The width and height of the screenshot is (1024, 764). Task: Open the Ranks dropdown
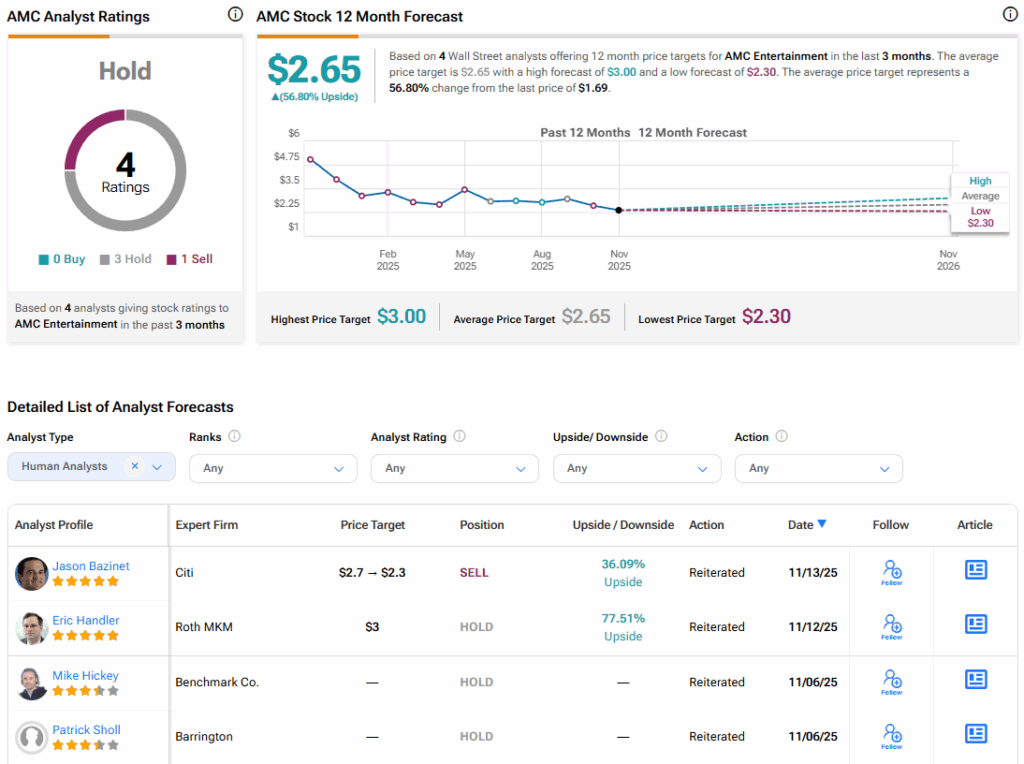tap(273, 468)
